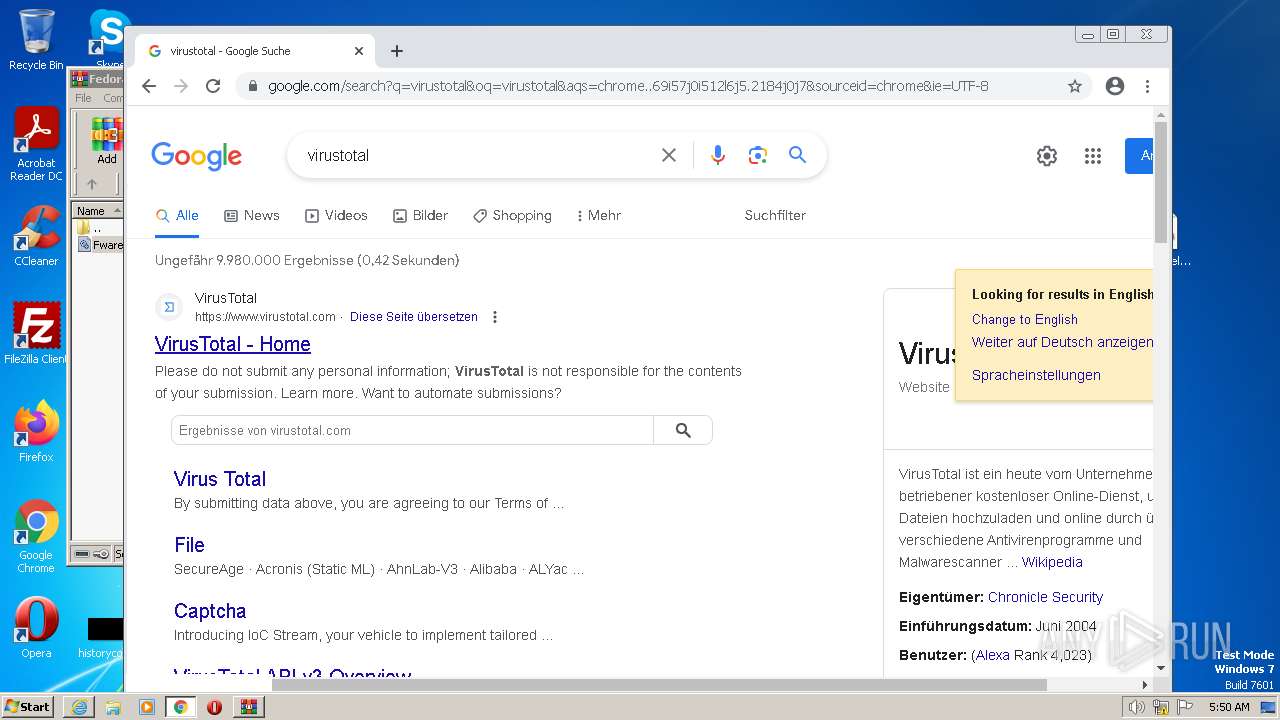Open the Wikipedia link in knowledge panel
1280x720 pixels.
(x=1052, y=562)
